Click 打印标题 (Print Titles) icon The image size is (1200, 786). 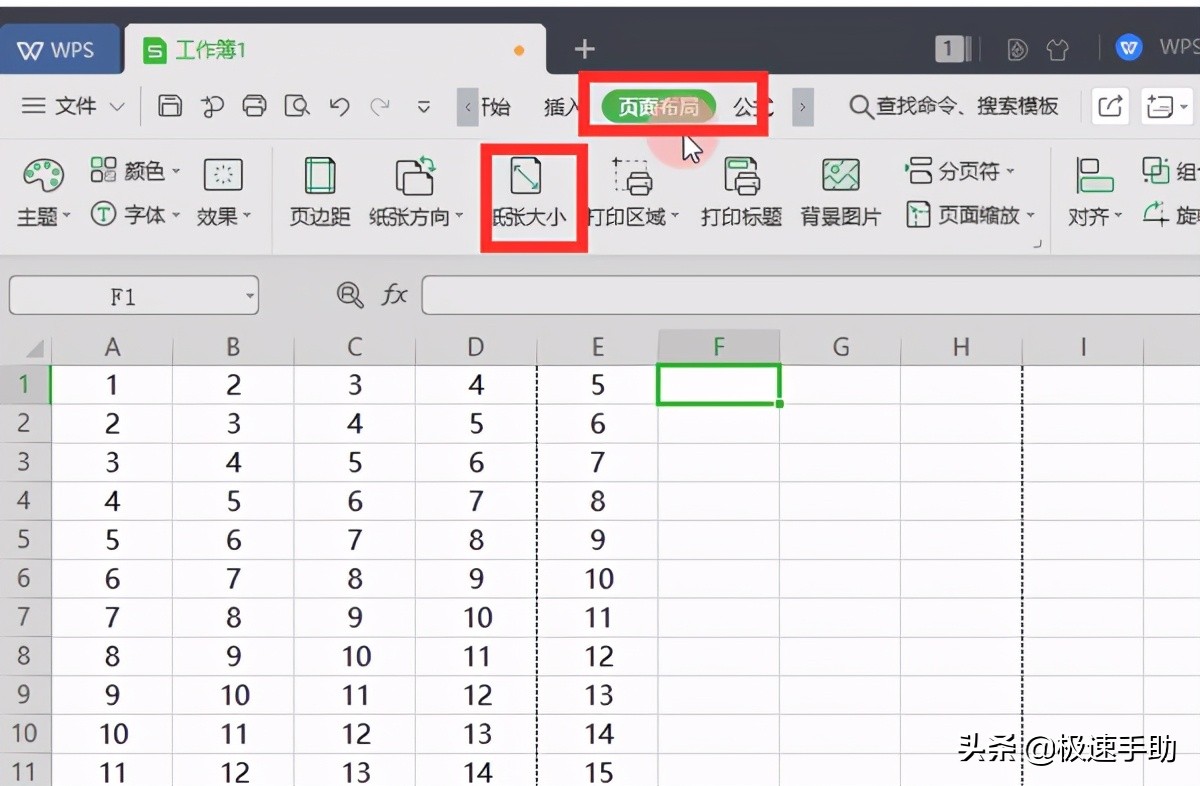coord(742,176)
